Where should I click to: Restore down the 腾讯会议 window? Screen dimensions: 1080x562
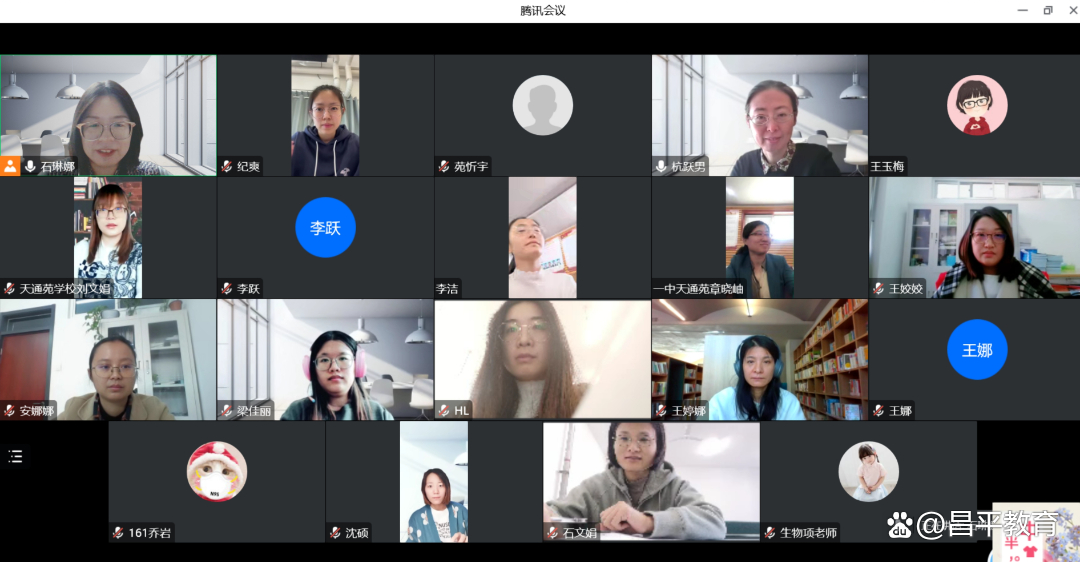(1047, 11)
